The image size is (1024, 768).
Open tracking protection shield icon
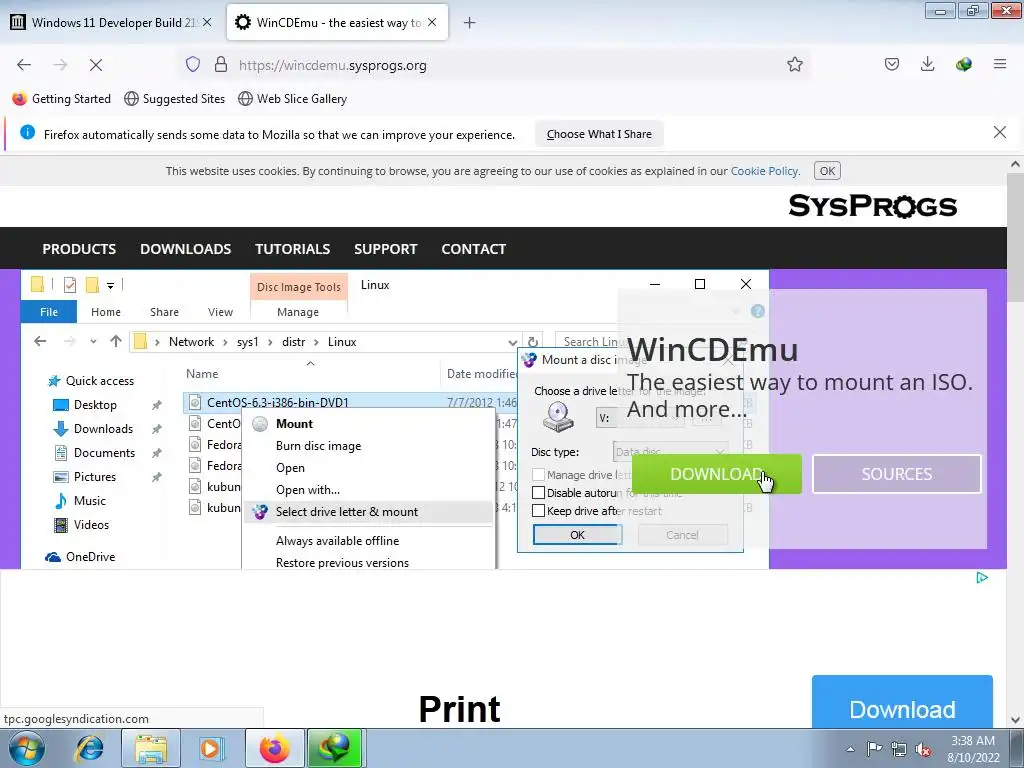tap(193, 64)
